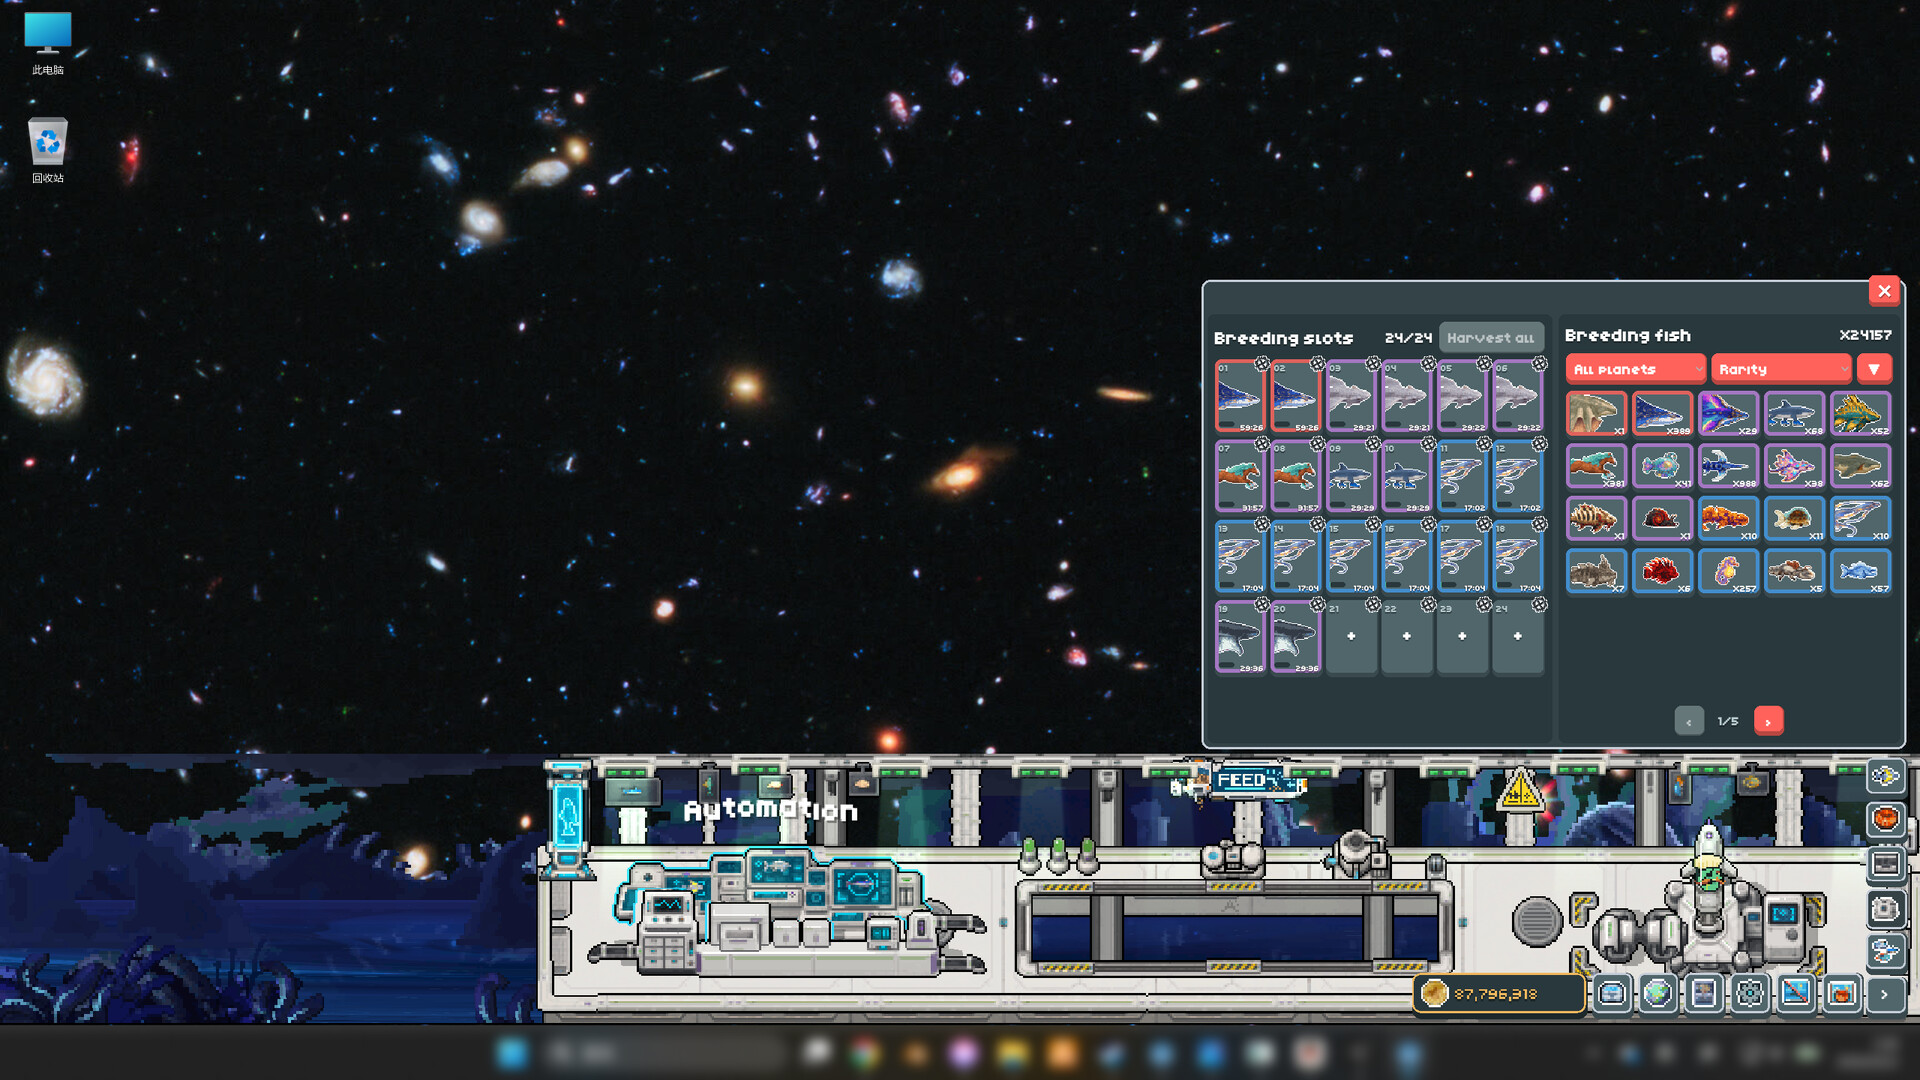The width and height of the screenshot is (1920, 1080).
Task: Select breeding slot 19 whale shark card
Action: tap(1240, 637)
